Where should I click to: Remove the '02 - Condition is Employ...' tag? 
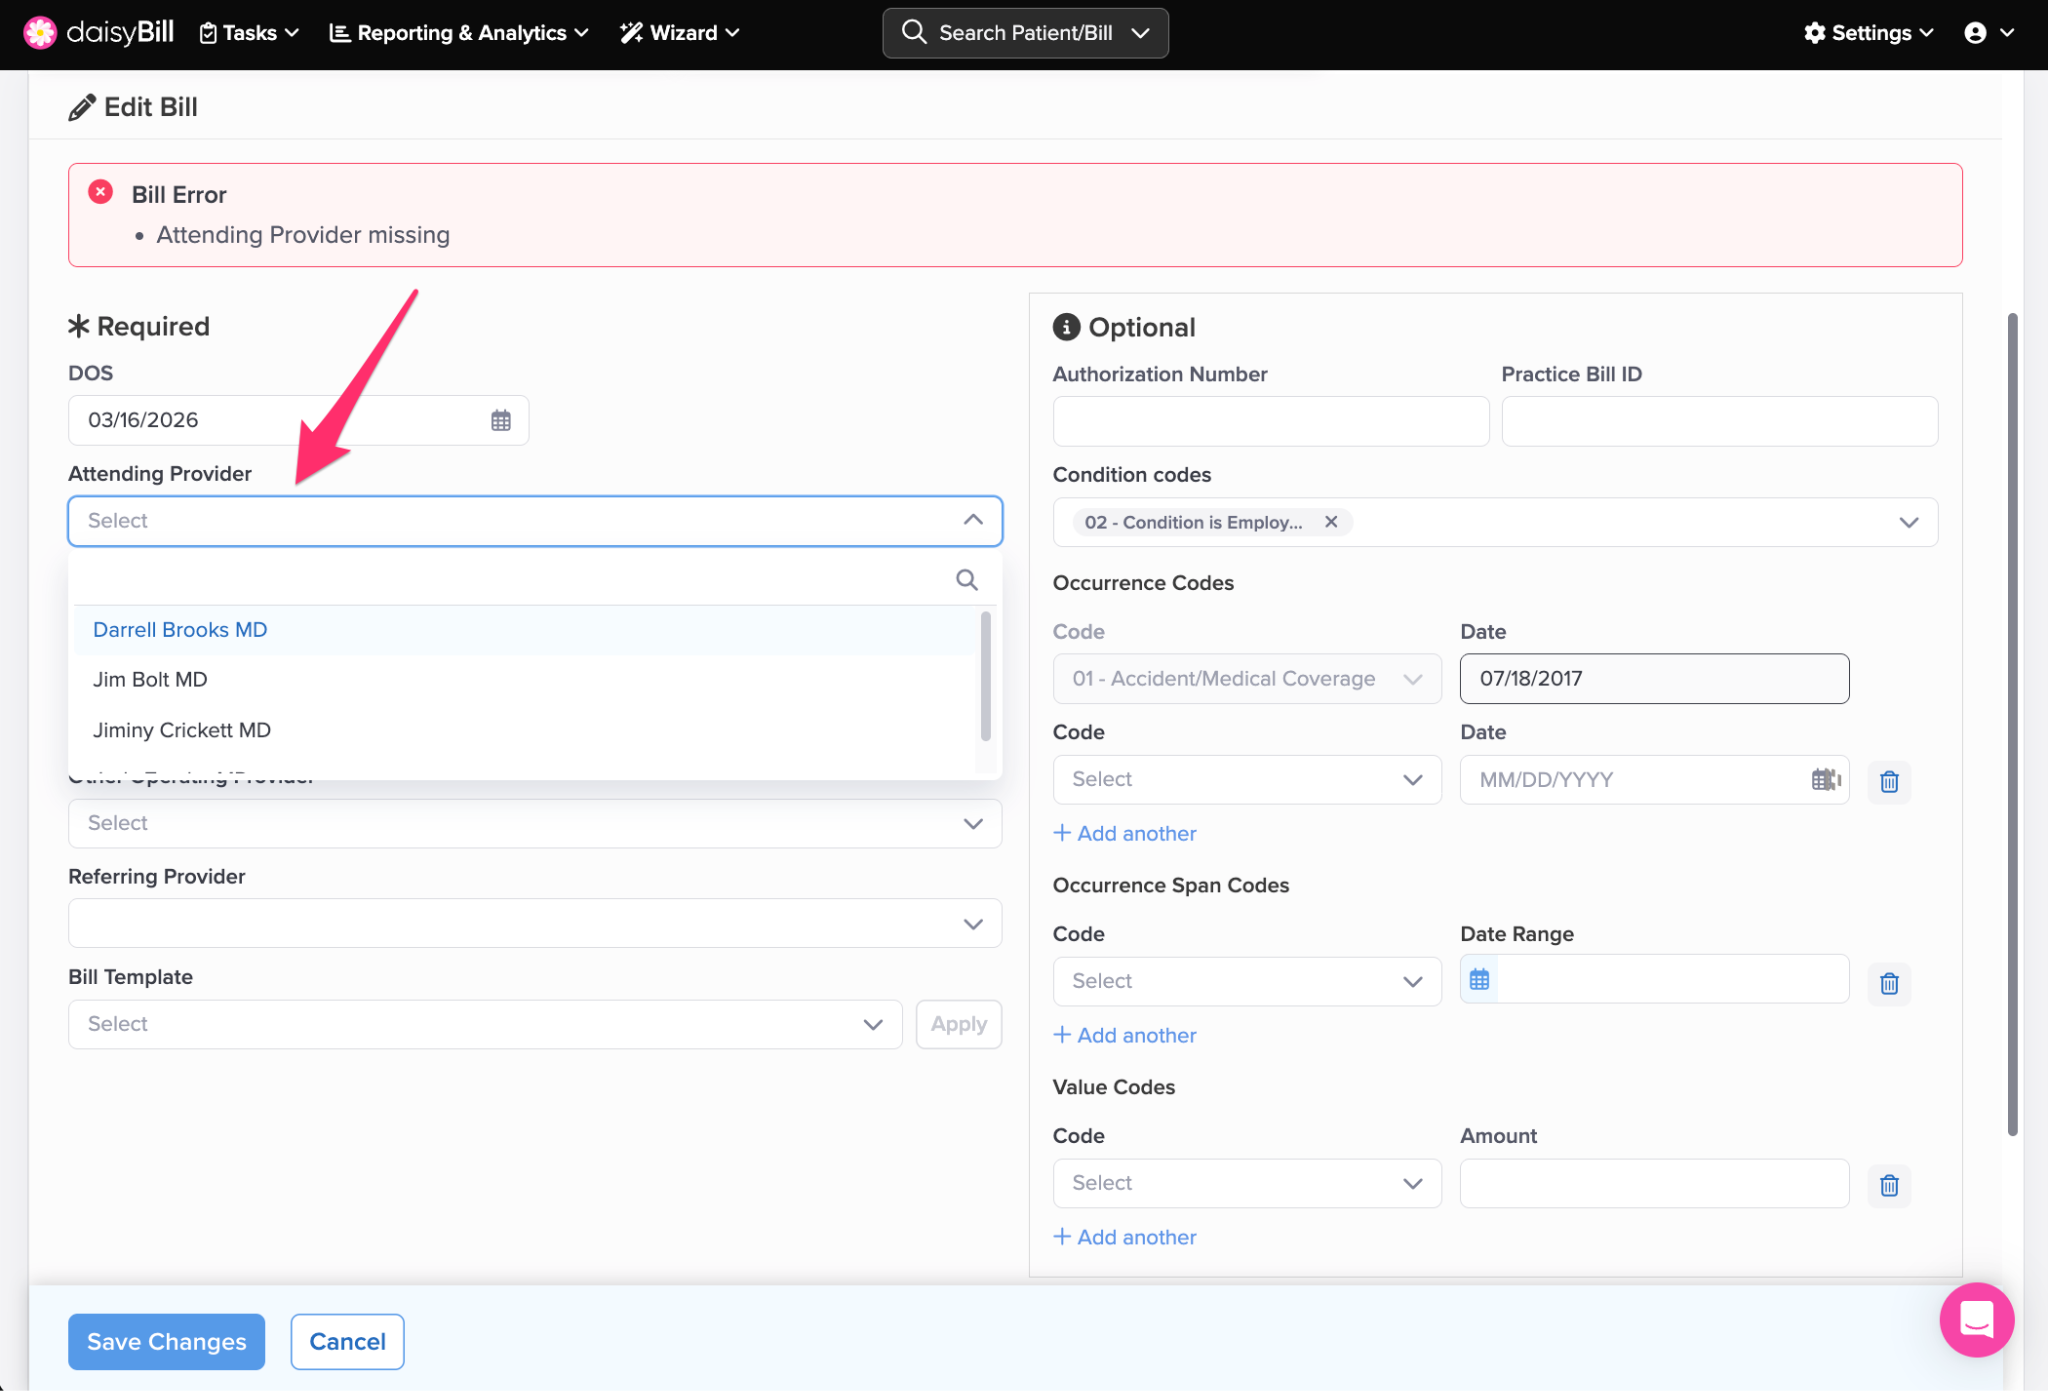click(1331, 522)
